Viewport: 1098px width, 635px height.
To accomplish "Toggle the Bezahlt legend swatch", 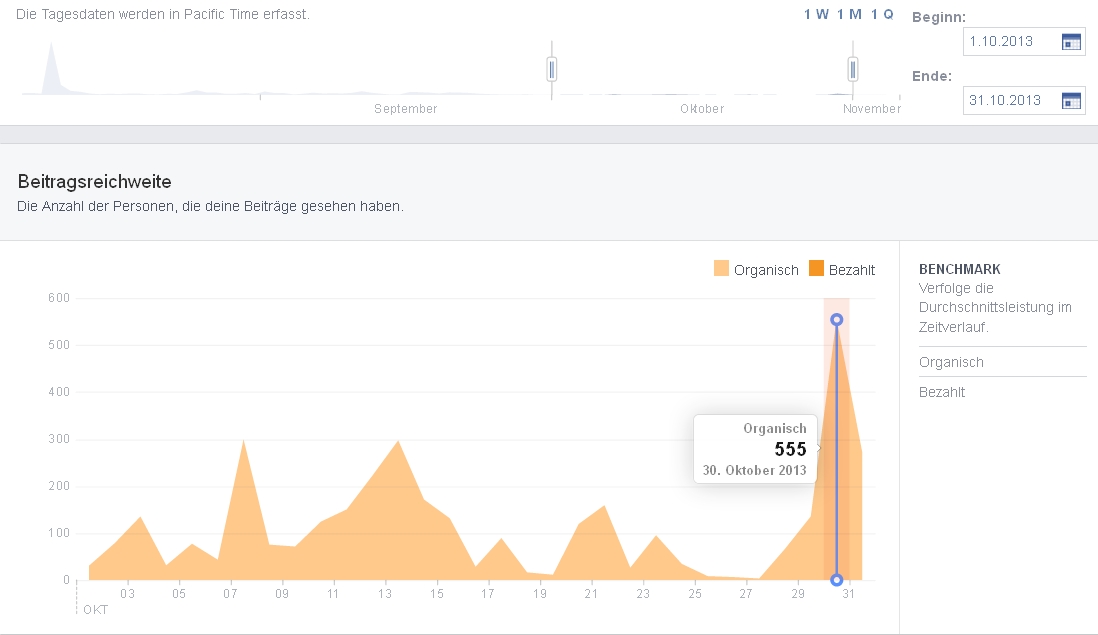I will click(816, 269).
